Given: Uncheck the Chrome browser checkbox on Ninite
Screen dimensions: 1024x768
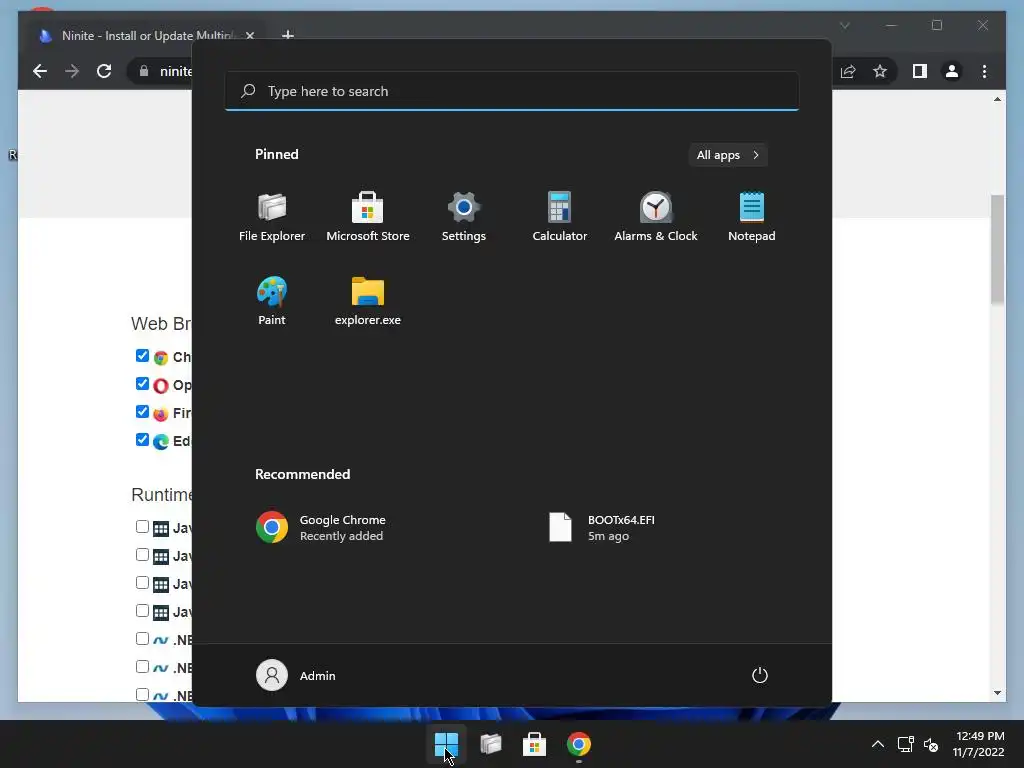Looking at the screenshot, I should point(142,355).
